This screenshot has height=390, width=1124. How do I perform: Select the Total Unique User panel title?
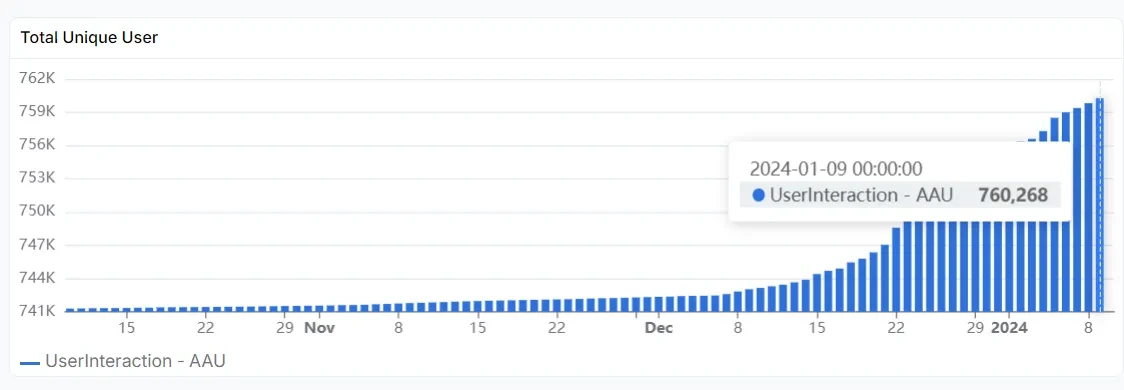tap(89, 38)
